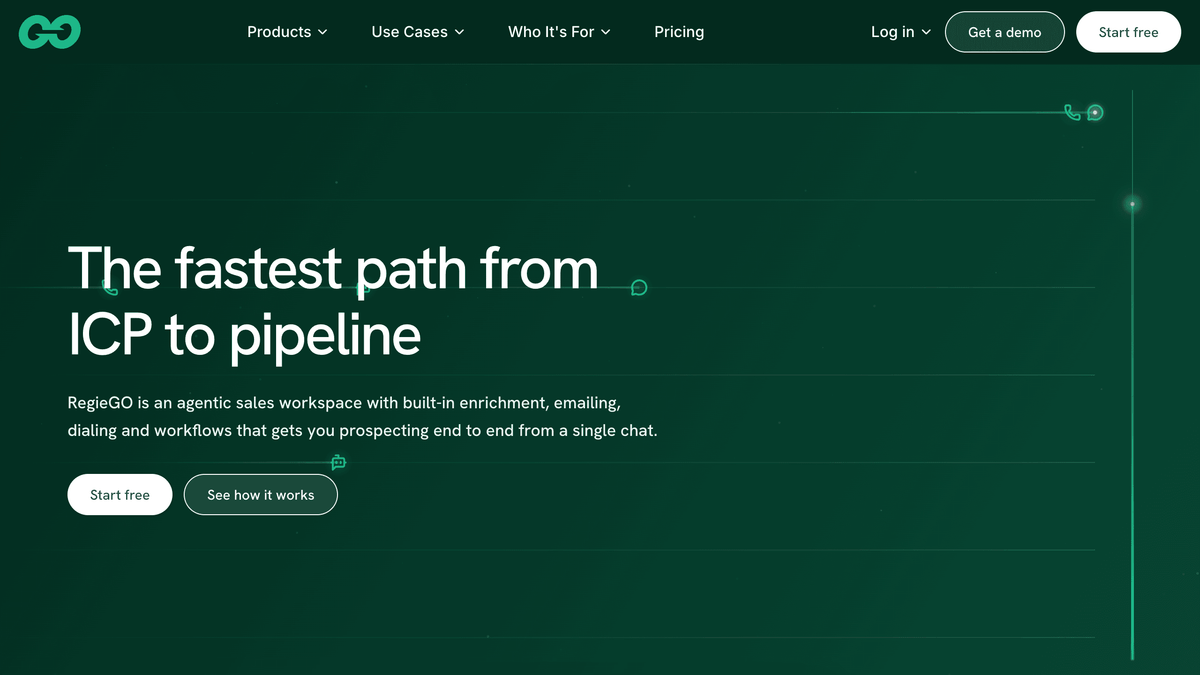Image resolution: width=1200 pixels, height=675 pixels.
Task: Open the Who It's For menu
Action: 559,32
